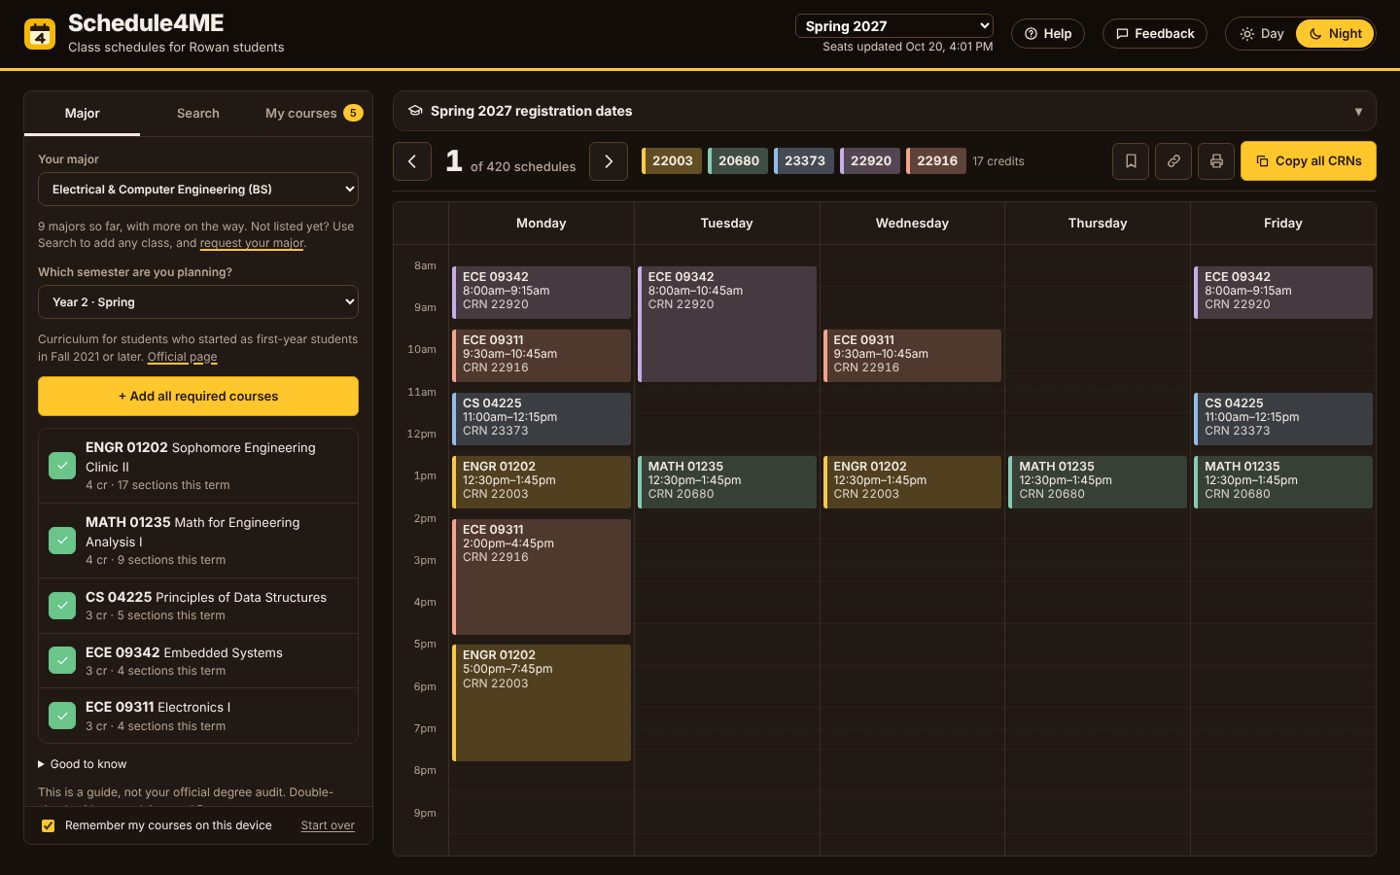Click Copy all CRNs

pos(1308,161)
